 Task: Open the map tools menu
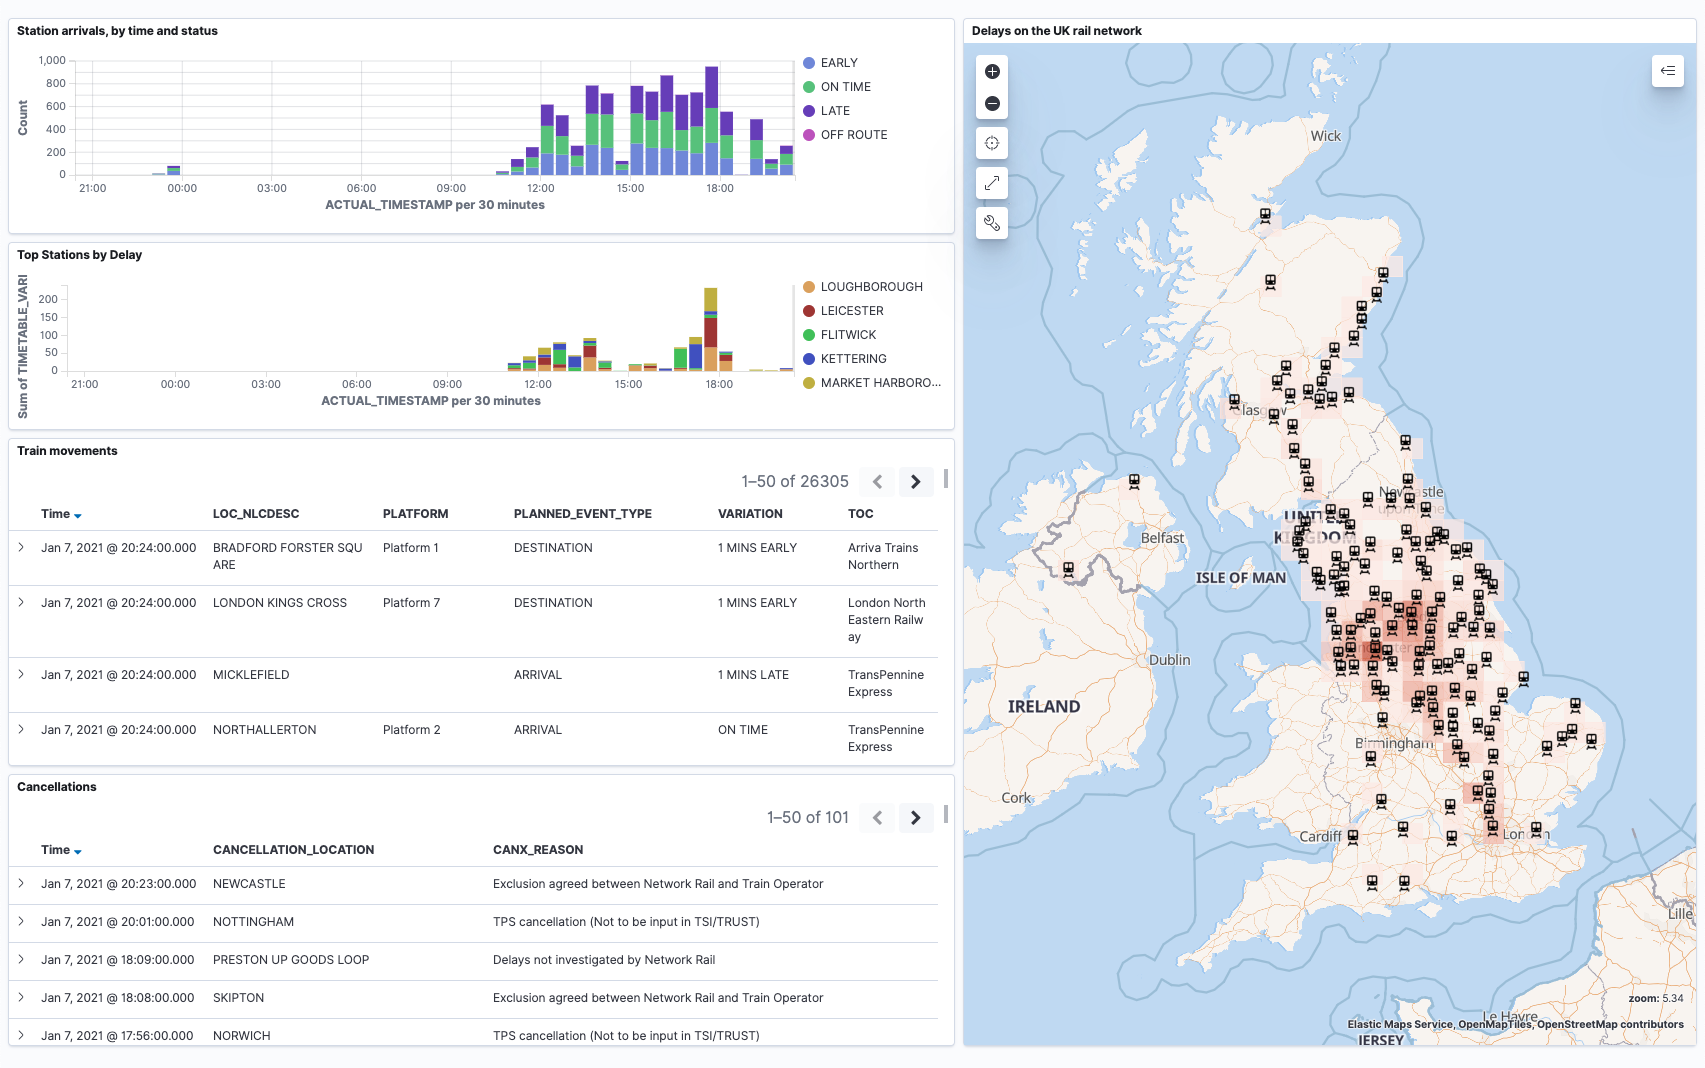(x=992, y=223)
